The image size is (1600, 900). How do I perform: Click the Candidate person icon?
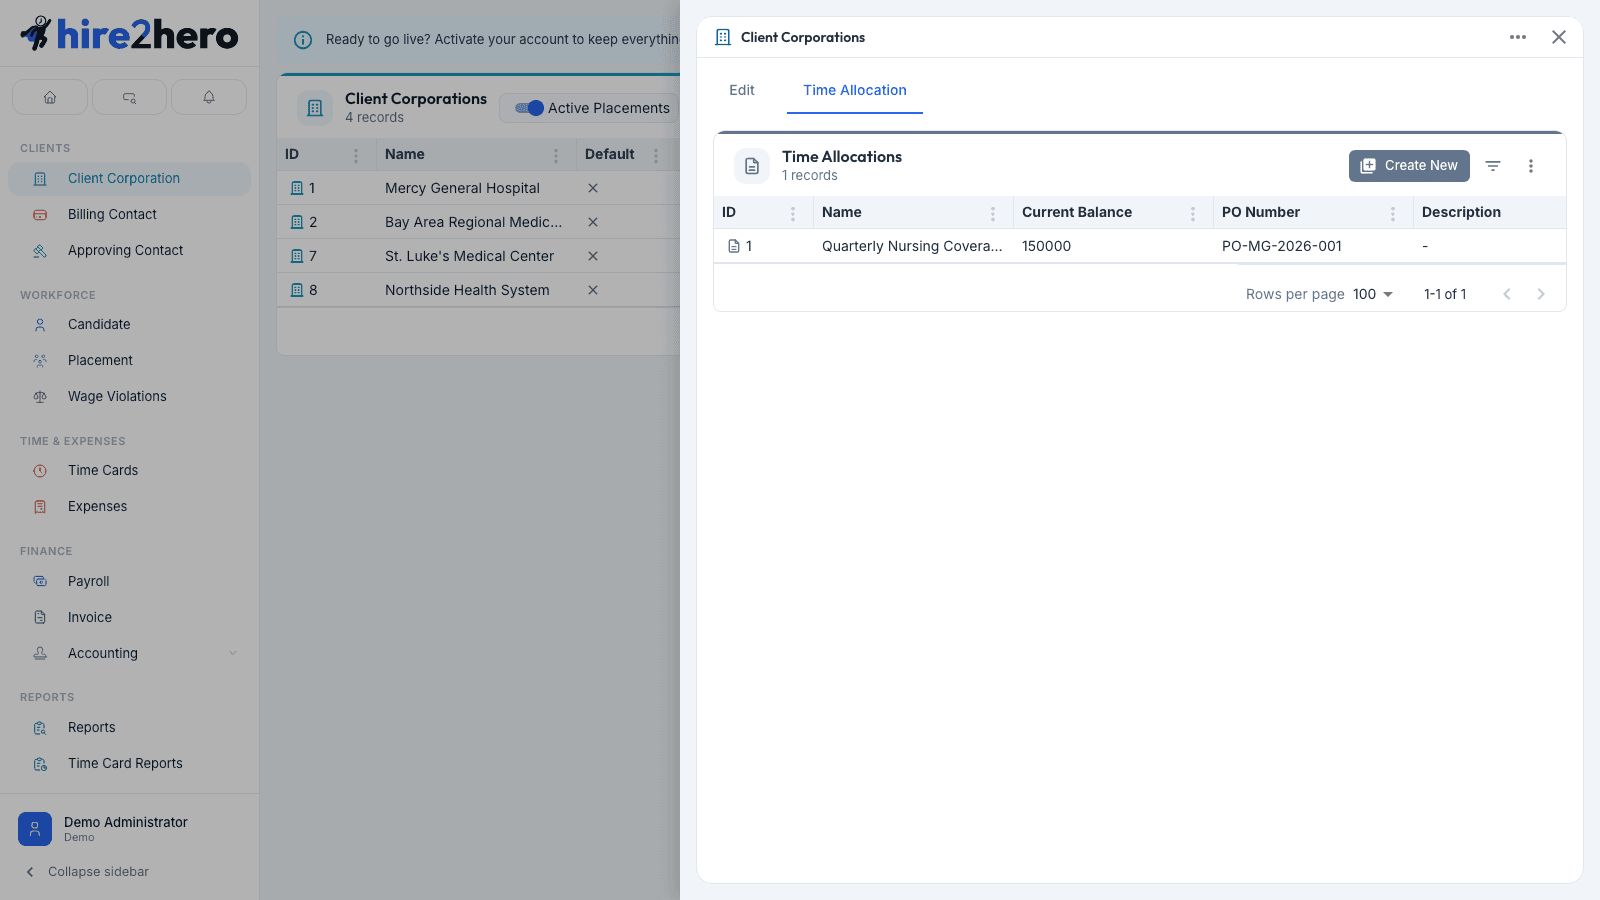40,325
